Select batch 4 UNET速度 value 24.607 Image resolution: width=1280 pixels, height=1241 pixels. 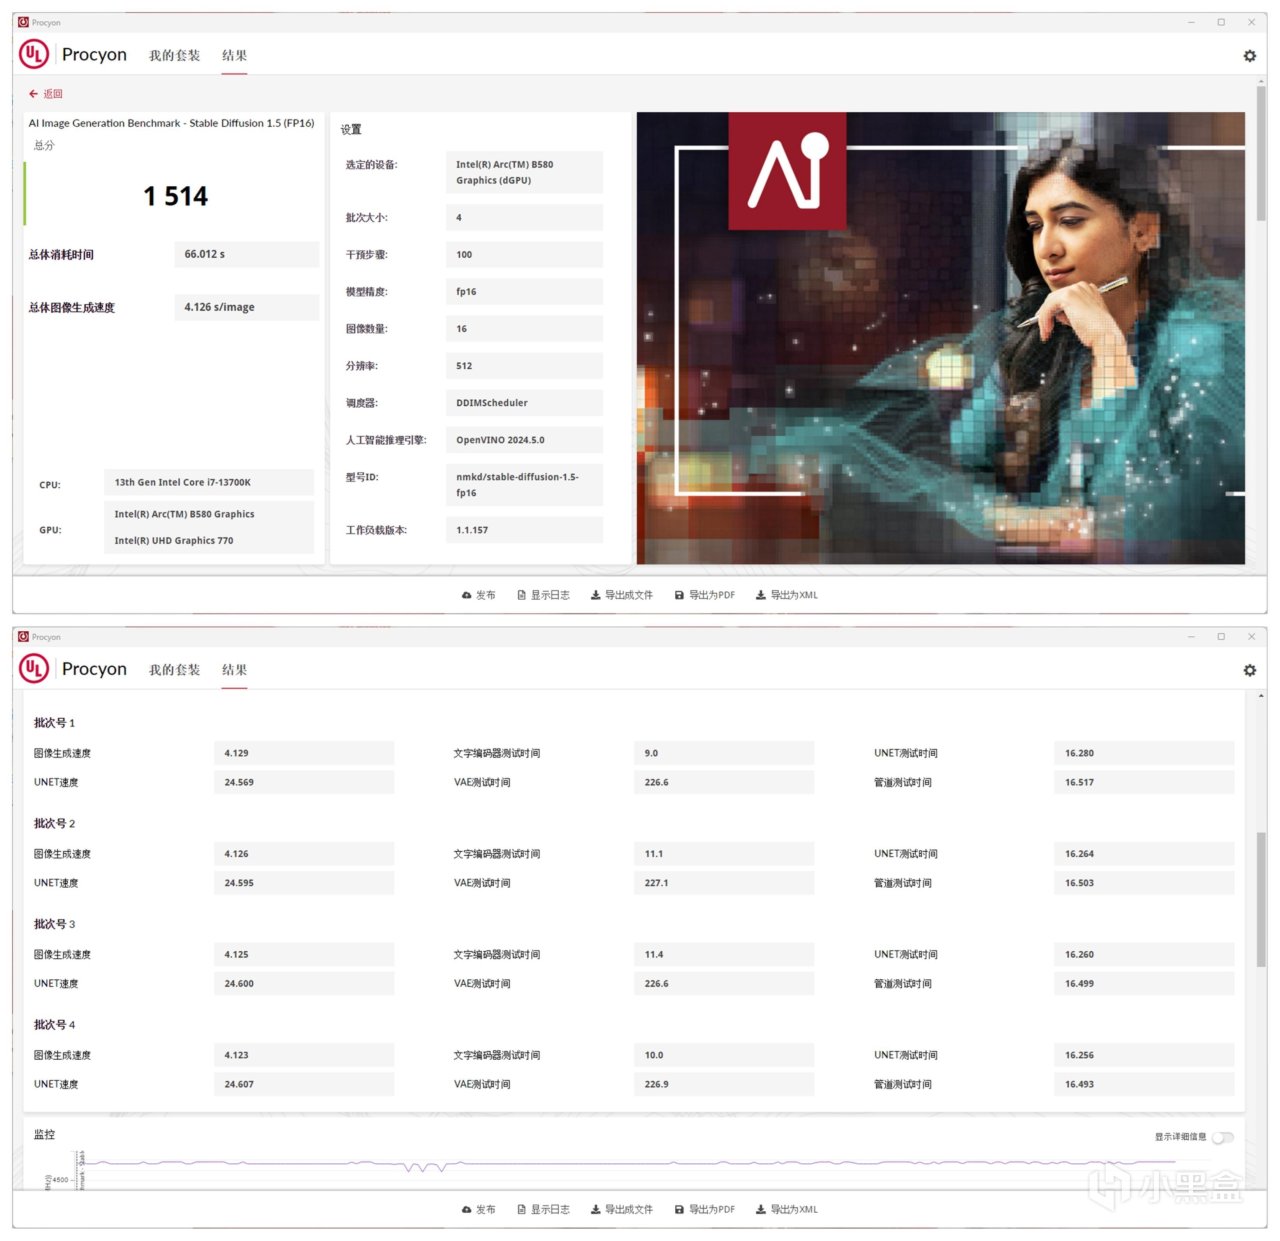(304, 1084)
